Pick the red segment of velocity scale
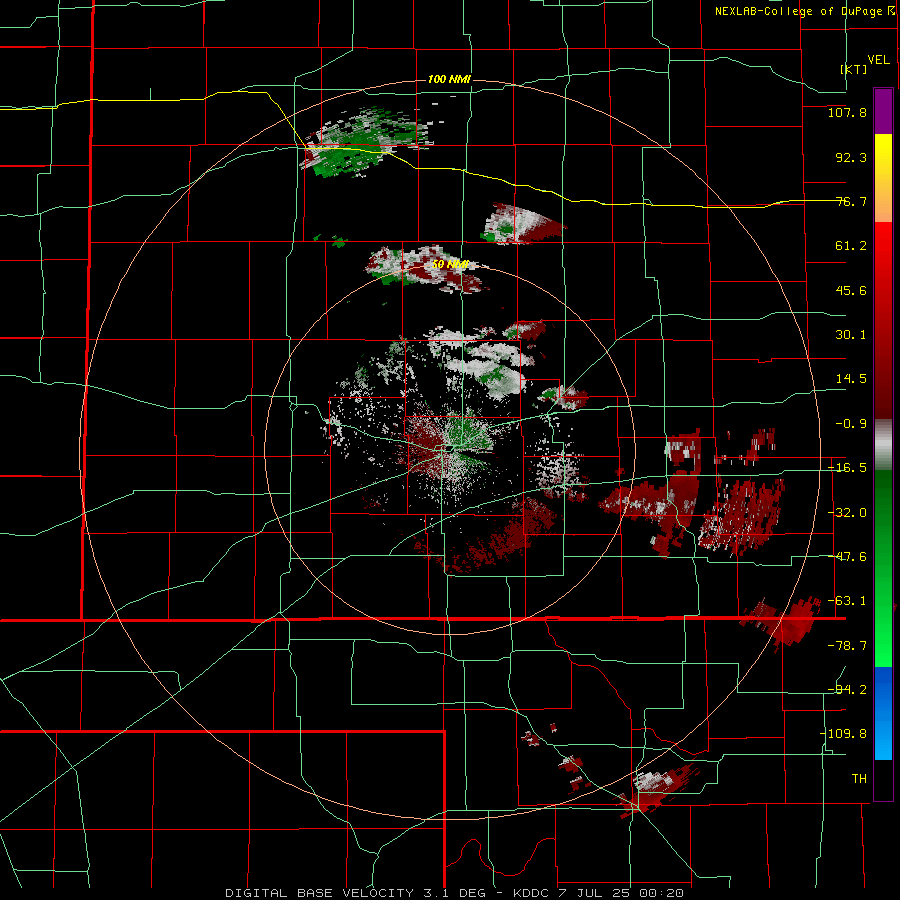900x900 pixels. 883,320
